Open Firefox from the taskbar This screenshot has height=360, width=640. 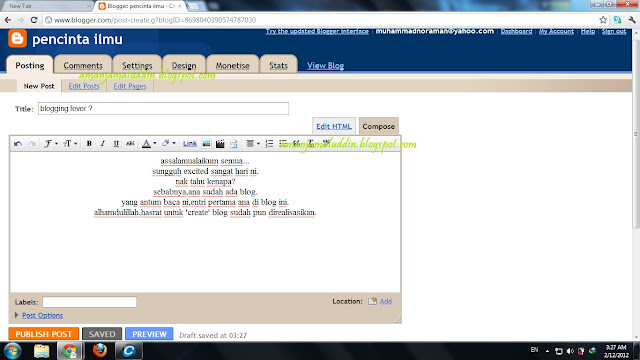pos(100,351)
